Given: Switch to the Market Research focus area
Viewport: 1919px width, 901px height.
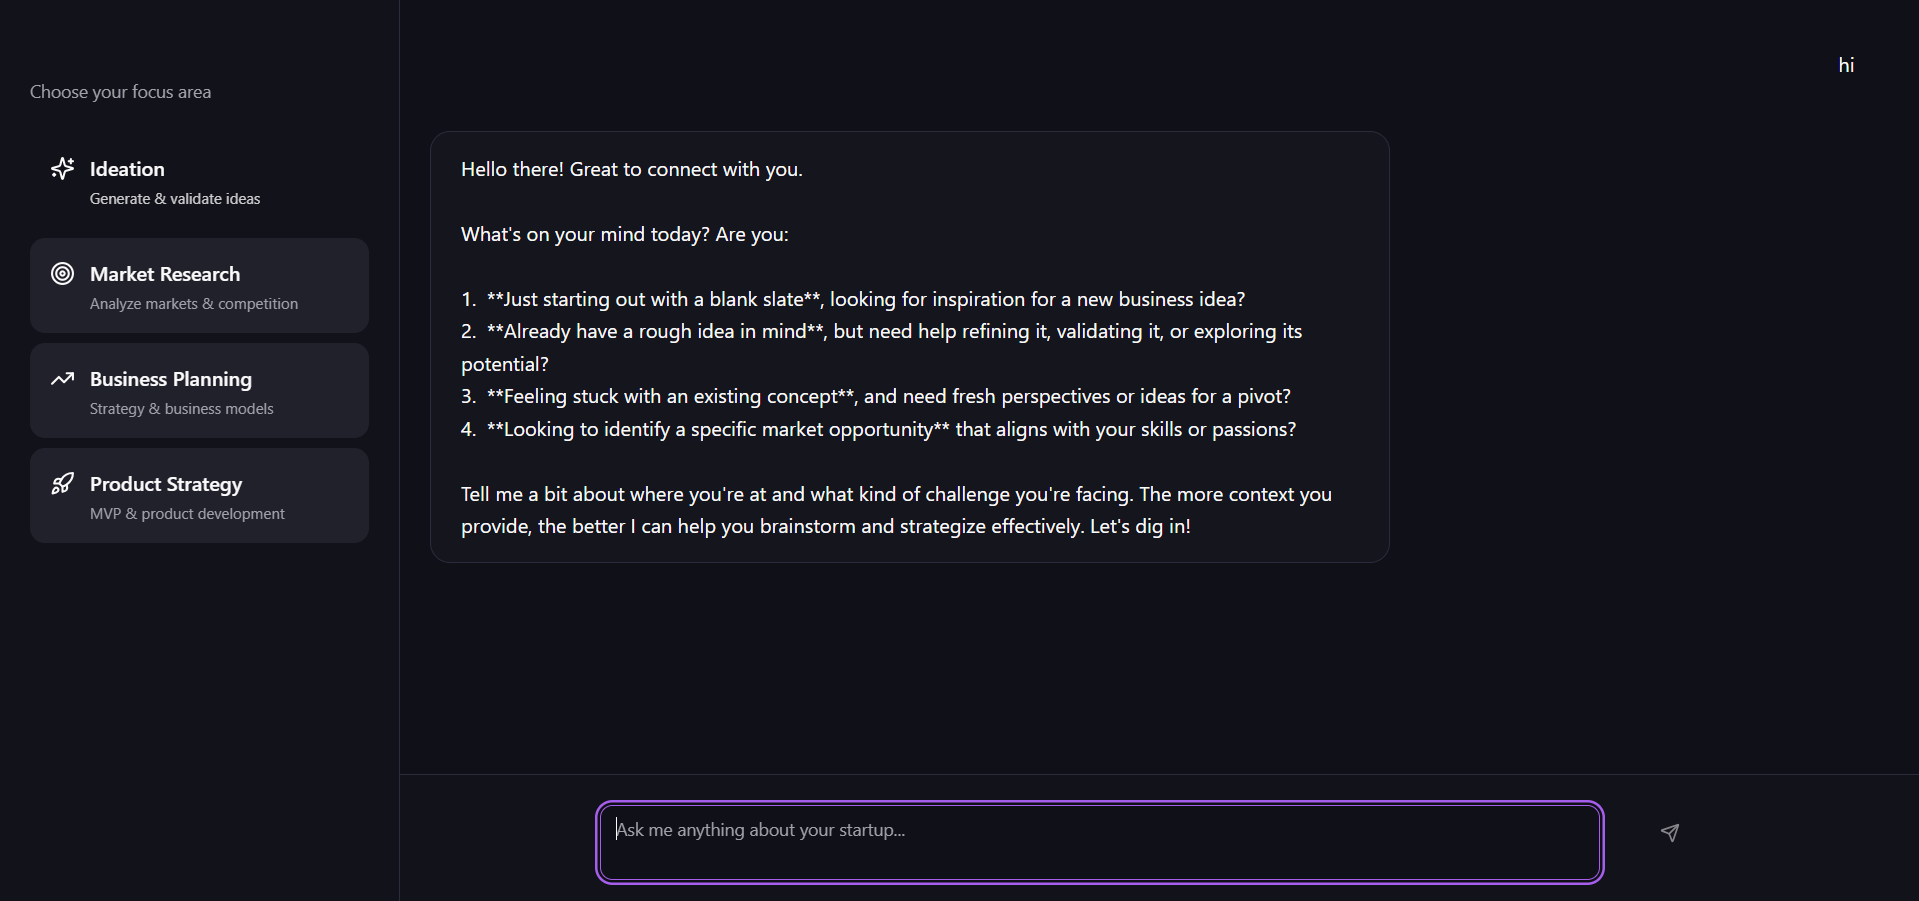Looking at the screenshot, I should click(199, 285).
